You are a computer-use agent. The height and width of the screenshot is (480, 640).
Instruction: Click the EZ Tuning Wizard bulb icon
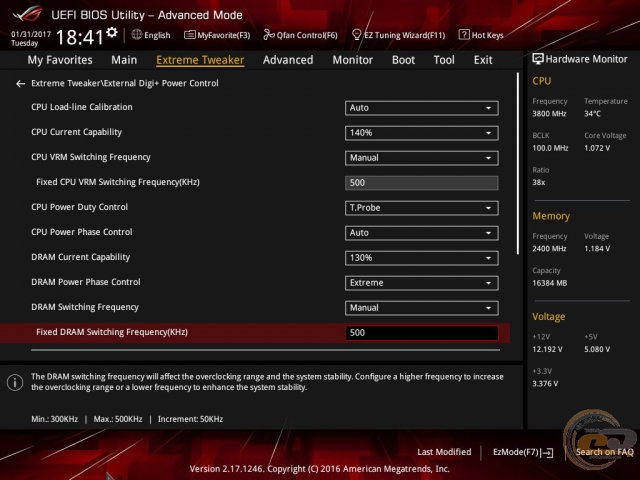point(356,35)
